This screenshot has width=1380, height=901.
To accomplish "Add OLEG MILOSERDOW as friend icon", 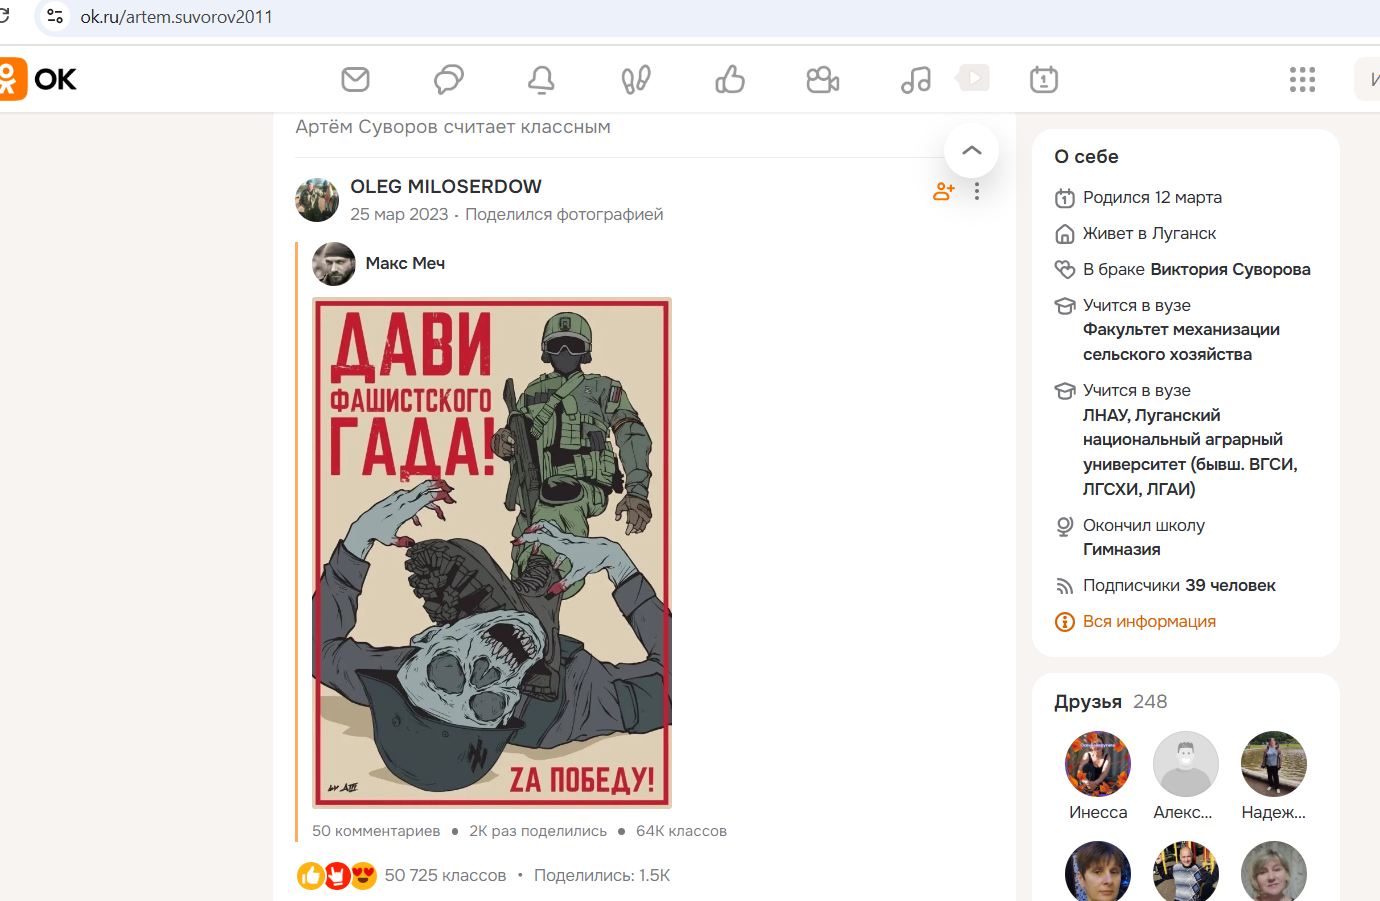I will coord(943,191).
